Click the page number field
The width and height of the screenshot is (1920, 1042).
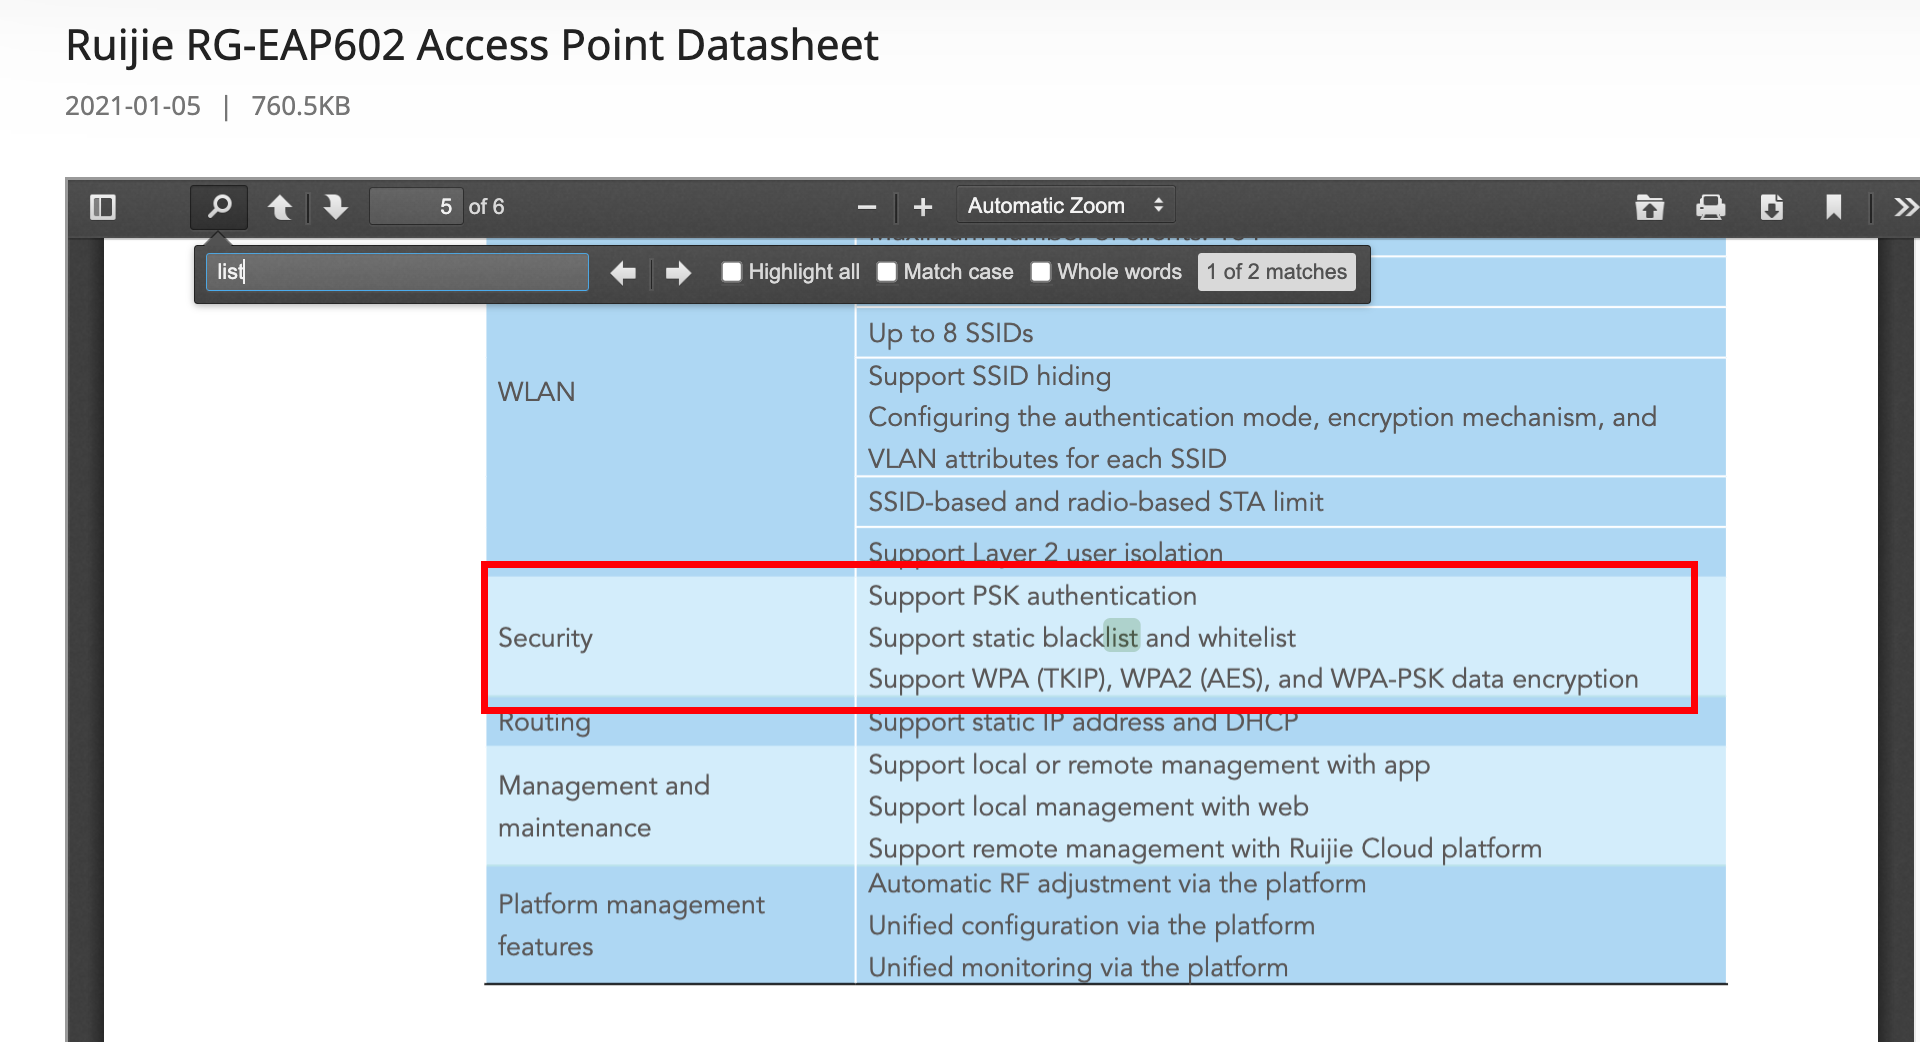coord(416,207)
